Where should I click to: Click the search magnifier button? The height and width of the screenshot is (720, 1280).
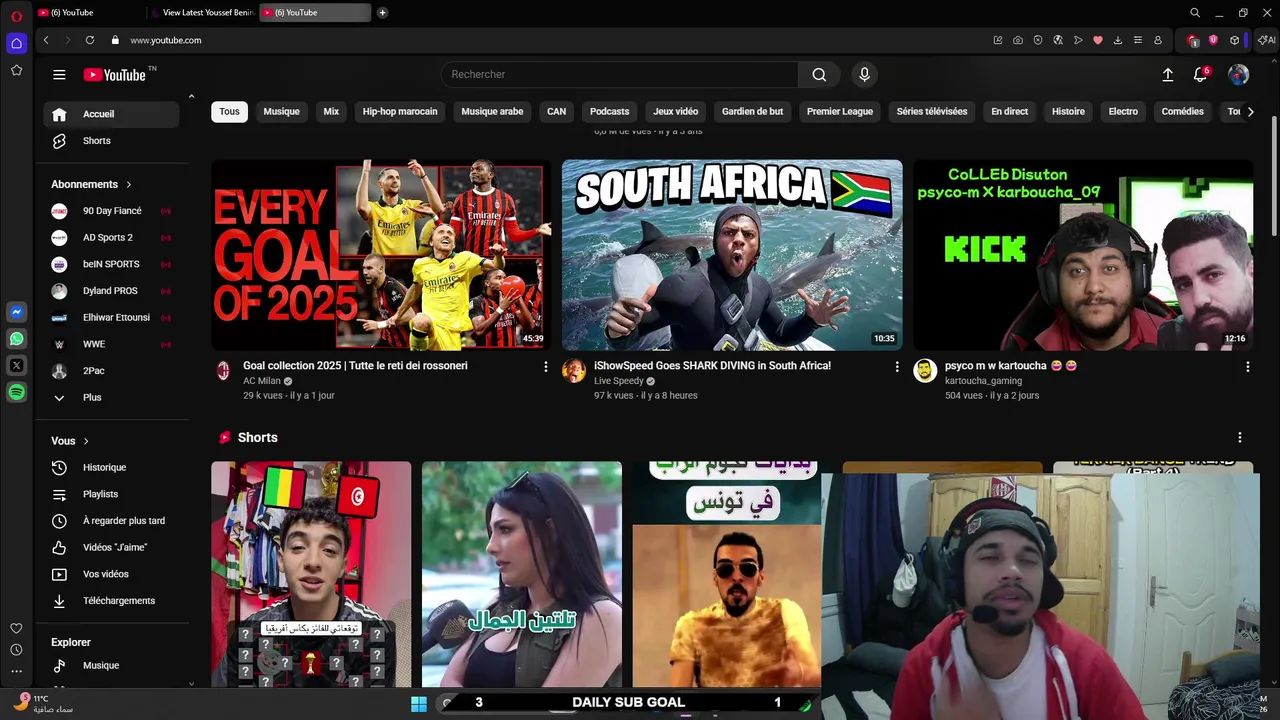pyautogui.click(x=819, y=74)
